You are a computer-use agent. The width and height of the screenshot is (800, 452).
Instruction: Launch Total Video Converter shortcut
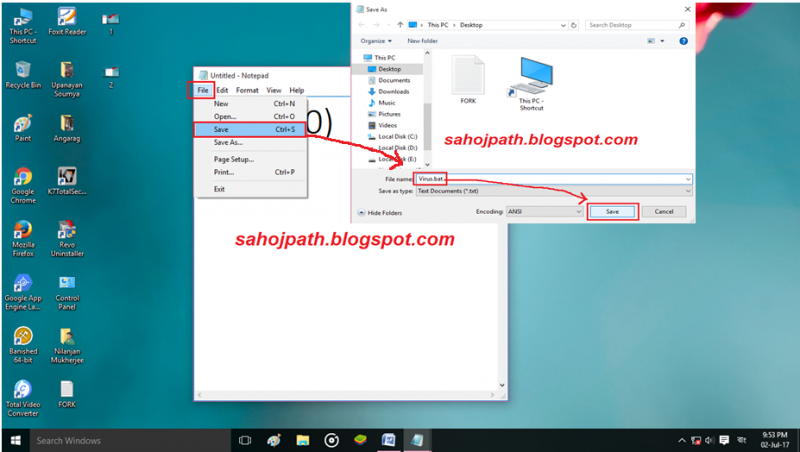tap(23, 398)
